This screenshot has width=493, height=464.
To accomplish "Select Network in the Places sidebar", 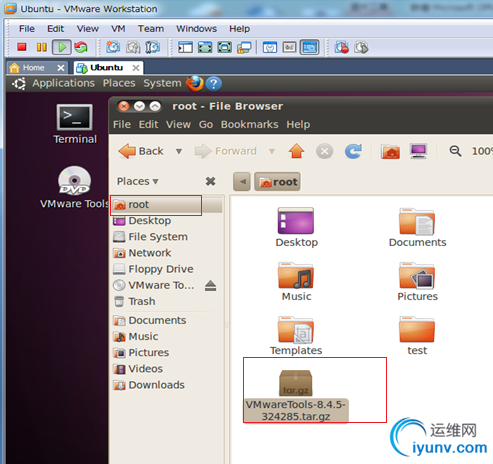I will (x=167, y=253).
